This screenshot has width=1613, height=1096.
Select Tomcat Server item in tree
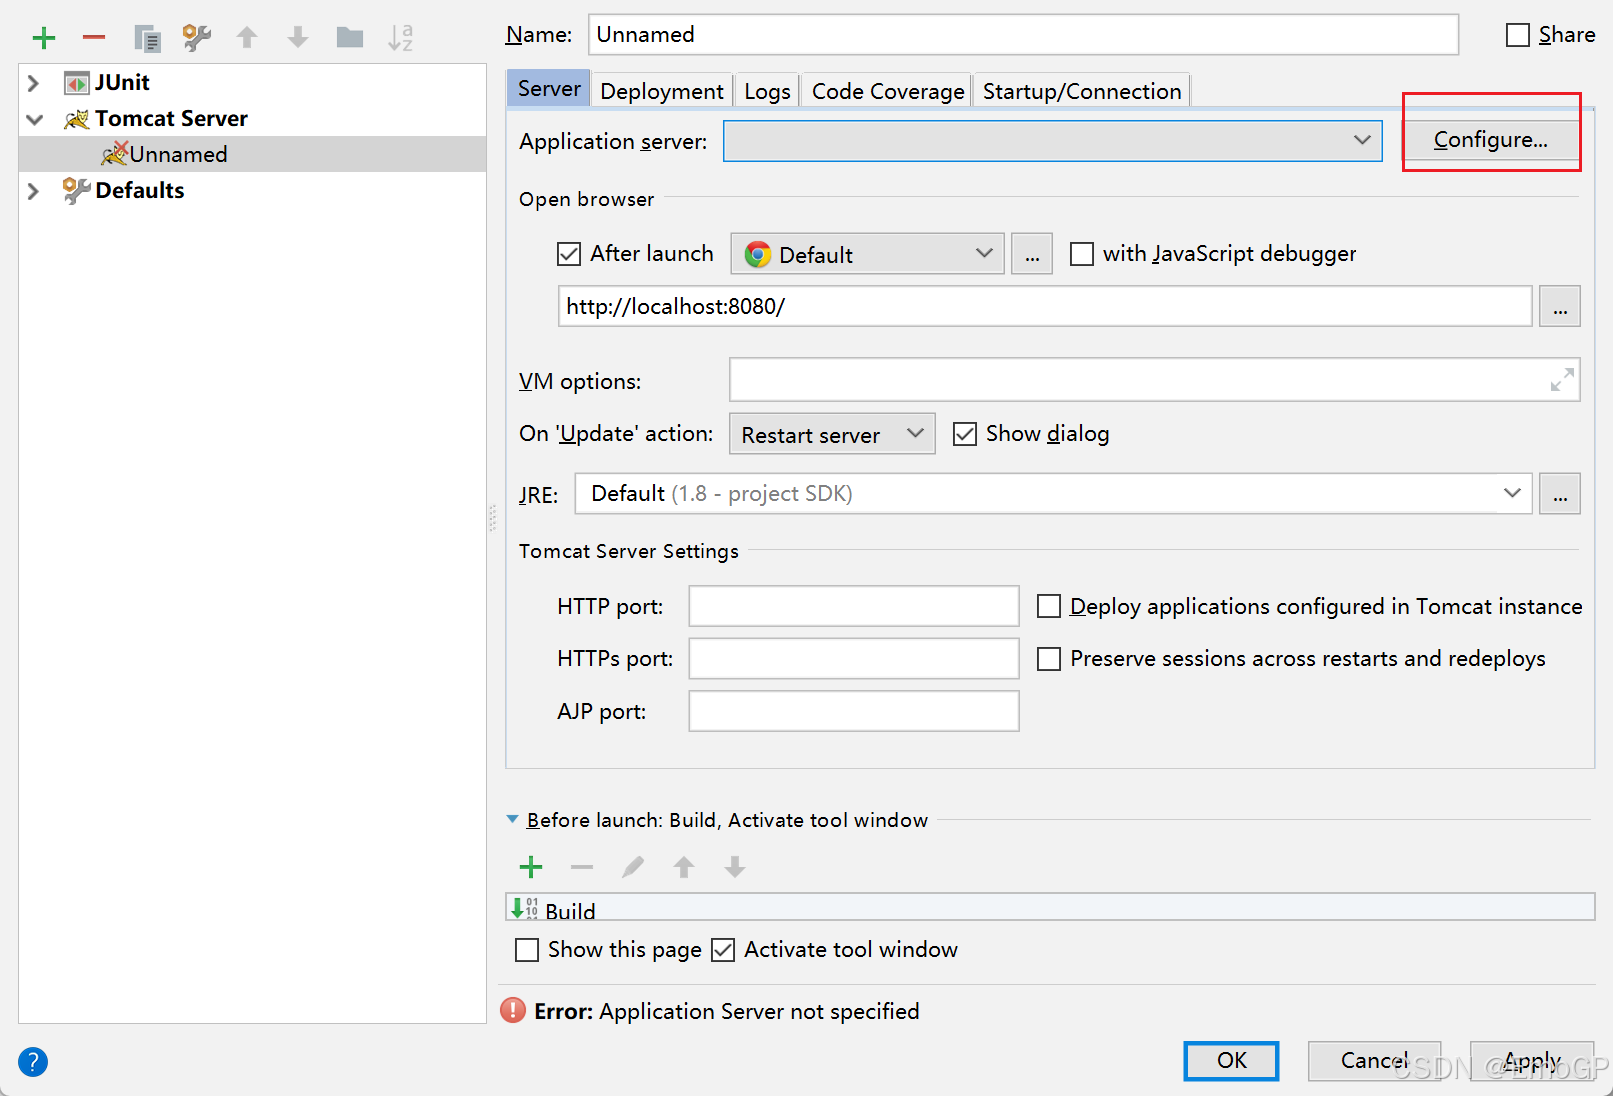171,119
